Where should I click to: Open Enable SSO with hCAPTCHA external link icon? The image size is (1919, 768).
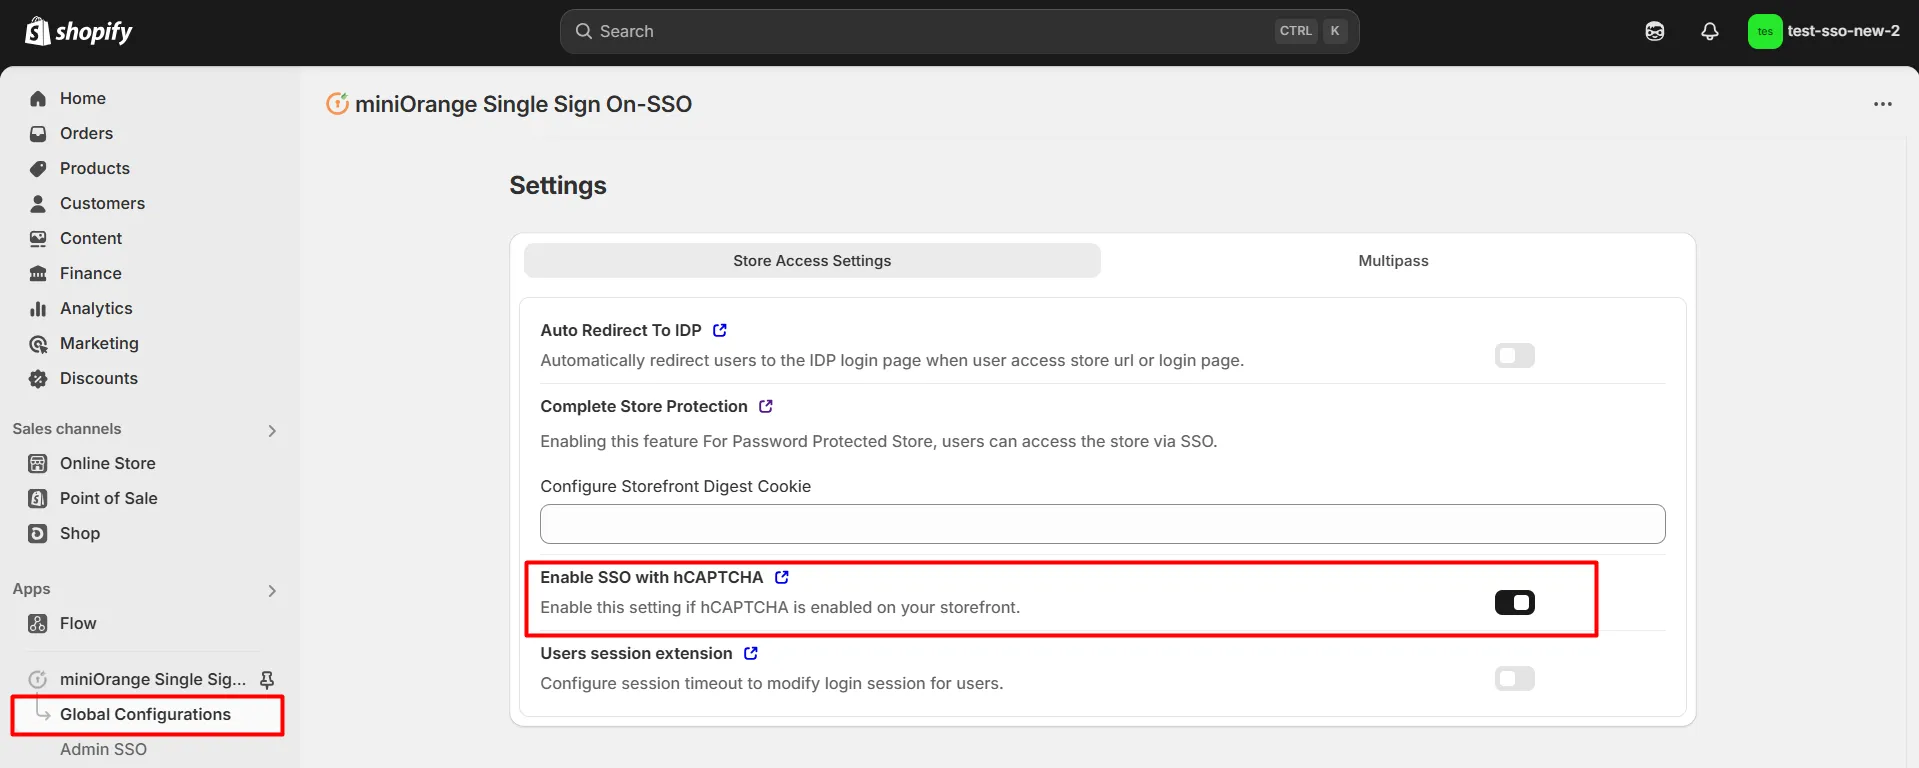tap(782, 577)
